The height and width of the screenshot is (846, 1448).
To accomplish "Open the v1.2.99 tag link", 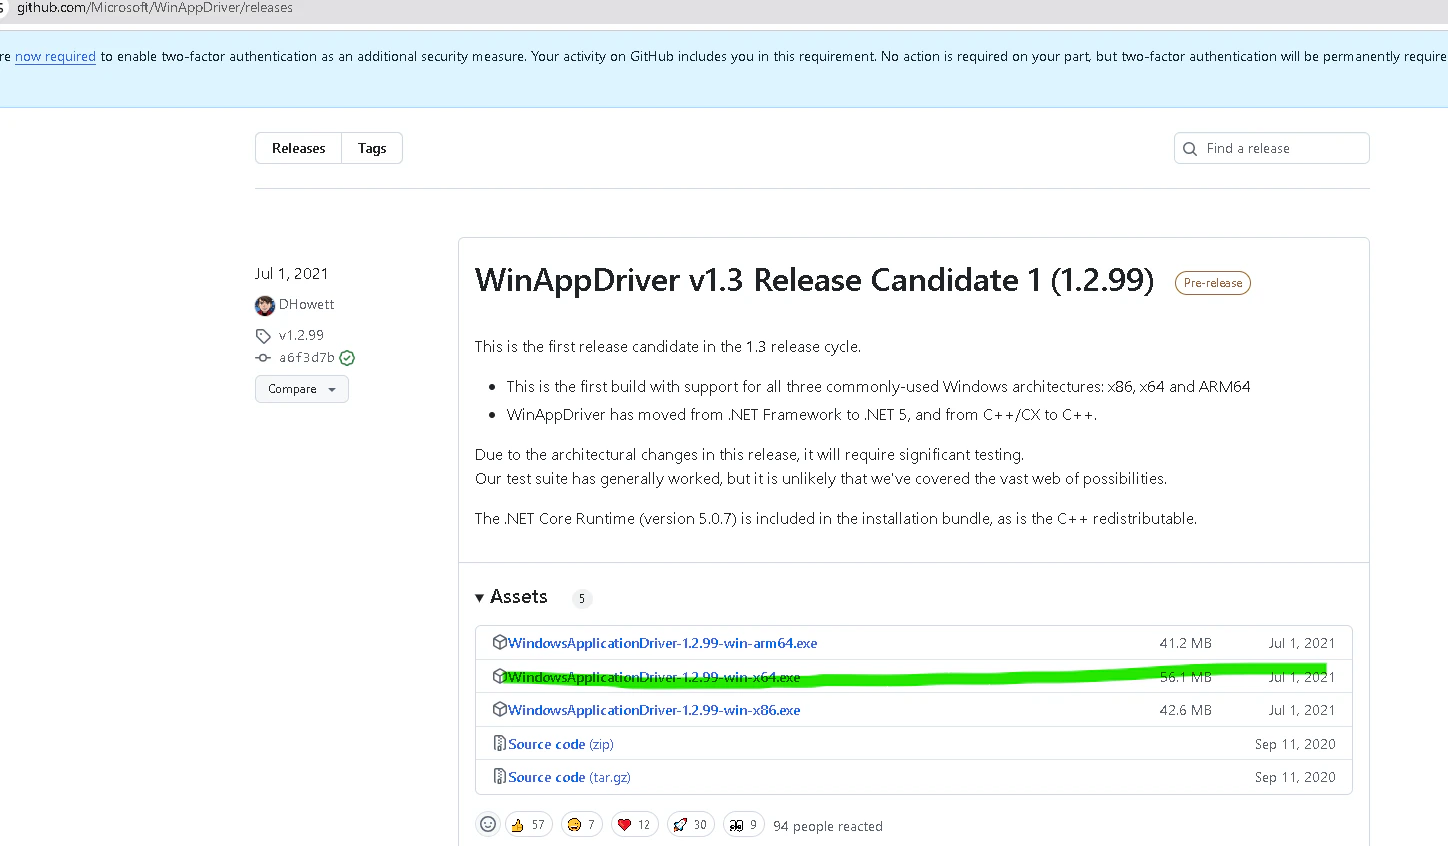I will (x=301, y=336).
